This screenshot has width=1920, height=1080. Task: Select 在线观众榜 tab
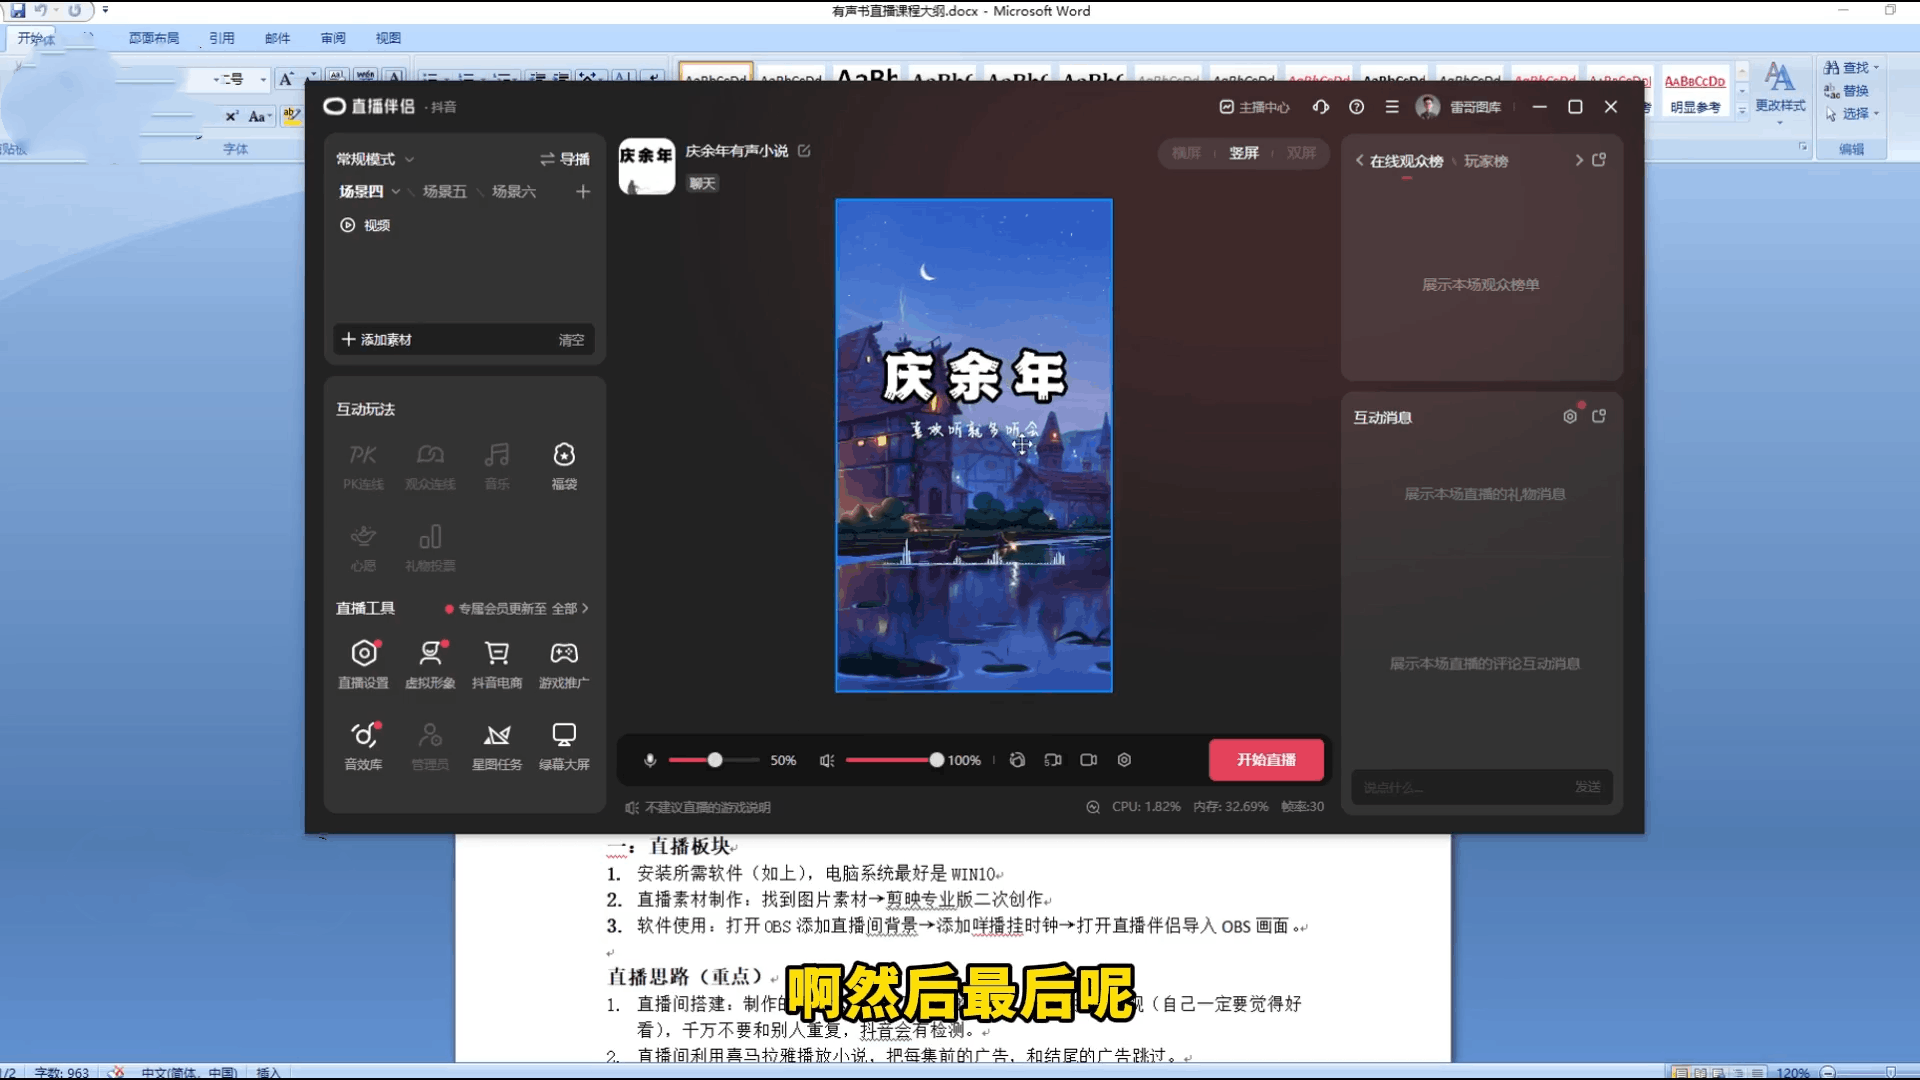point(1406,161)
